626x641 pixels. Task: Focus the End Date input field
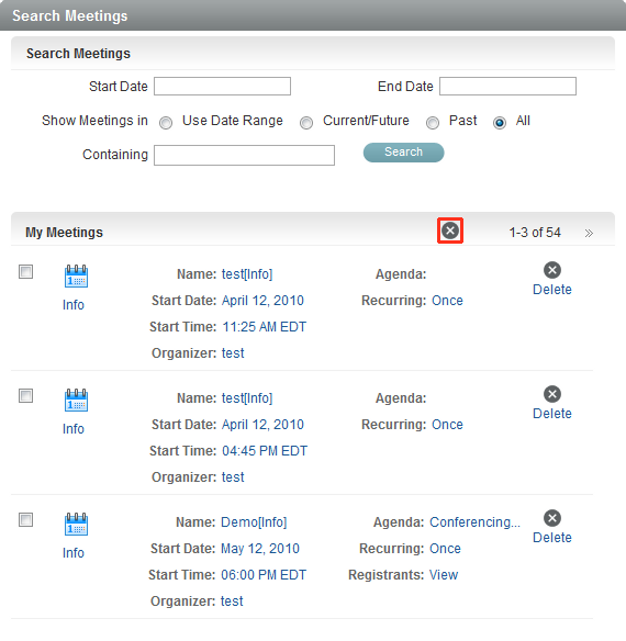tap(507, 87)
